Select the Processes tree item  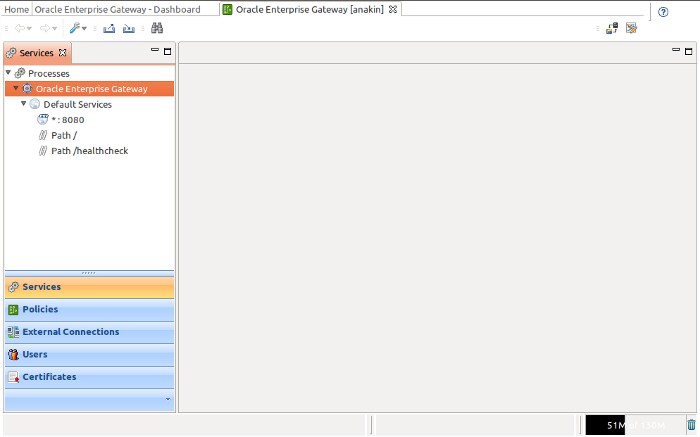pyautogui.click(x=49, y=73)
